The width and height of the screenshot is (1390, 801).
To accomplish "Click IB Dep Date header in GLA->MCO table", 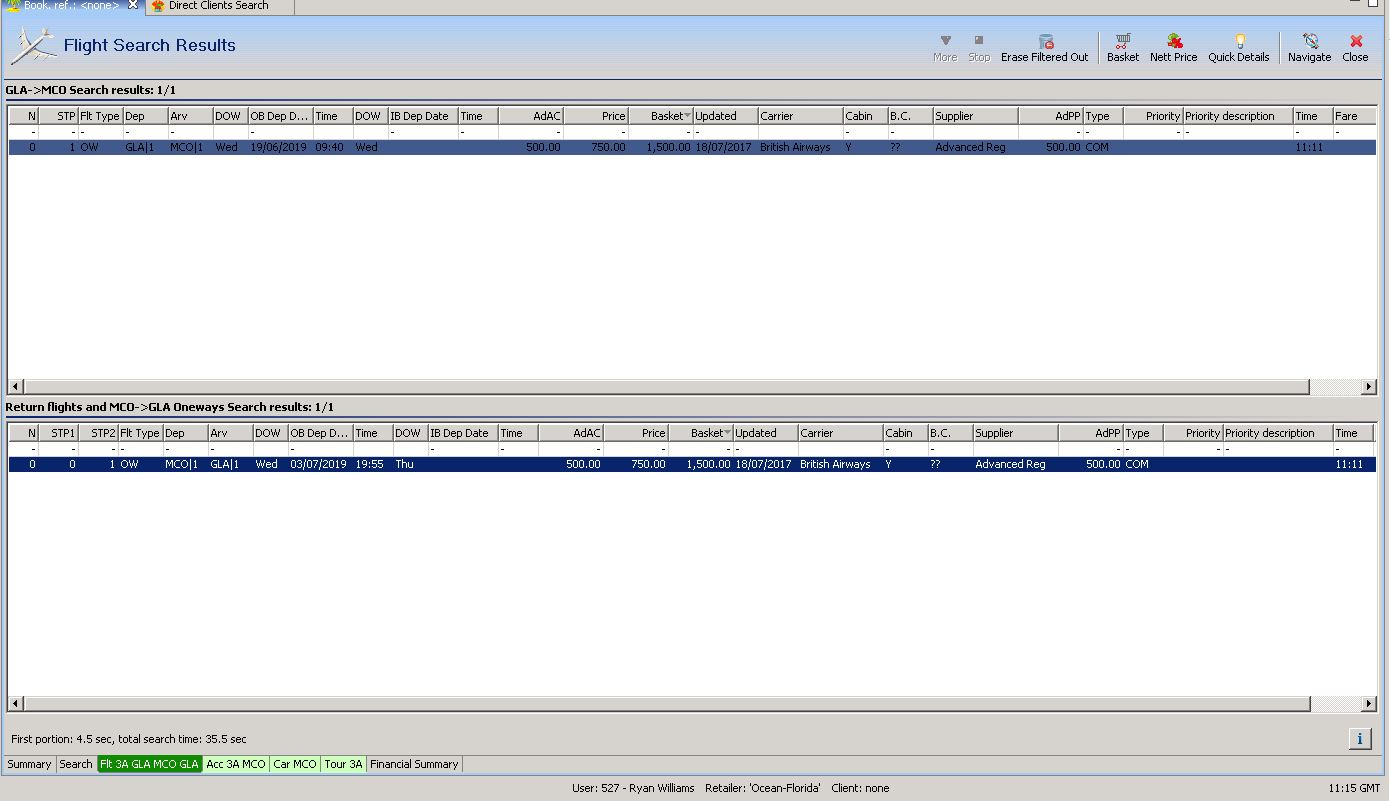I will pyautogui.click(x=423, y=116).
